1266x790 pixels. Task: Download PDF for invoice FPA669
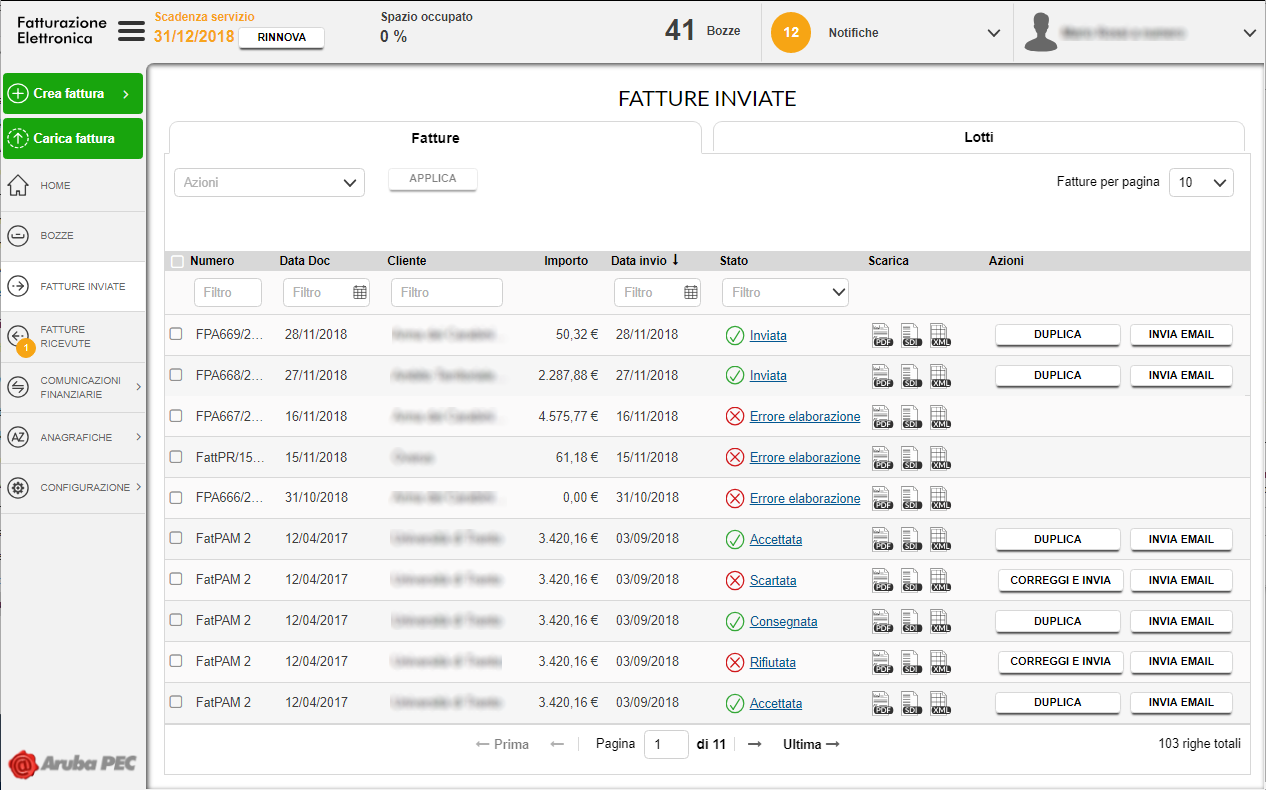pos(881,335)
